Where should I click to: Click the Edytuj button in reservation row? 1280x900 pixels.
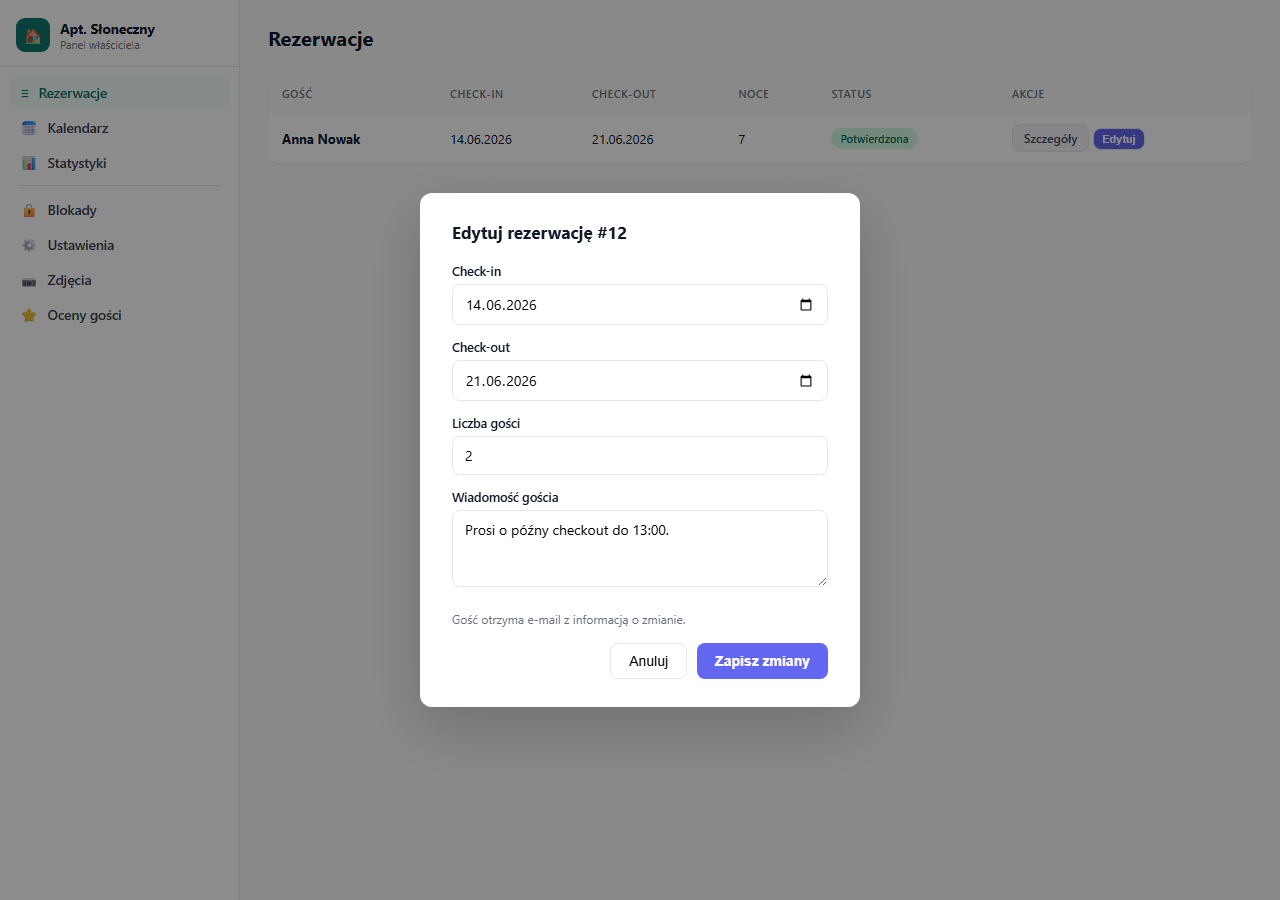click(1119, 139)
